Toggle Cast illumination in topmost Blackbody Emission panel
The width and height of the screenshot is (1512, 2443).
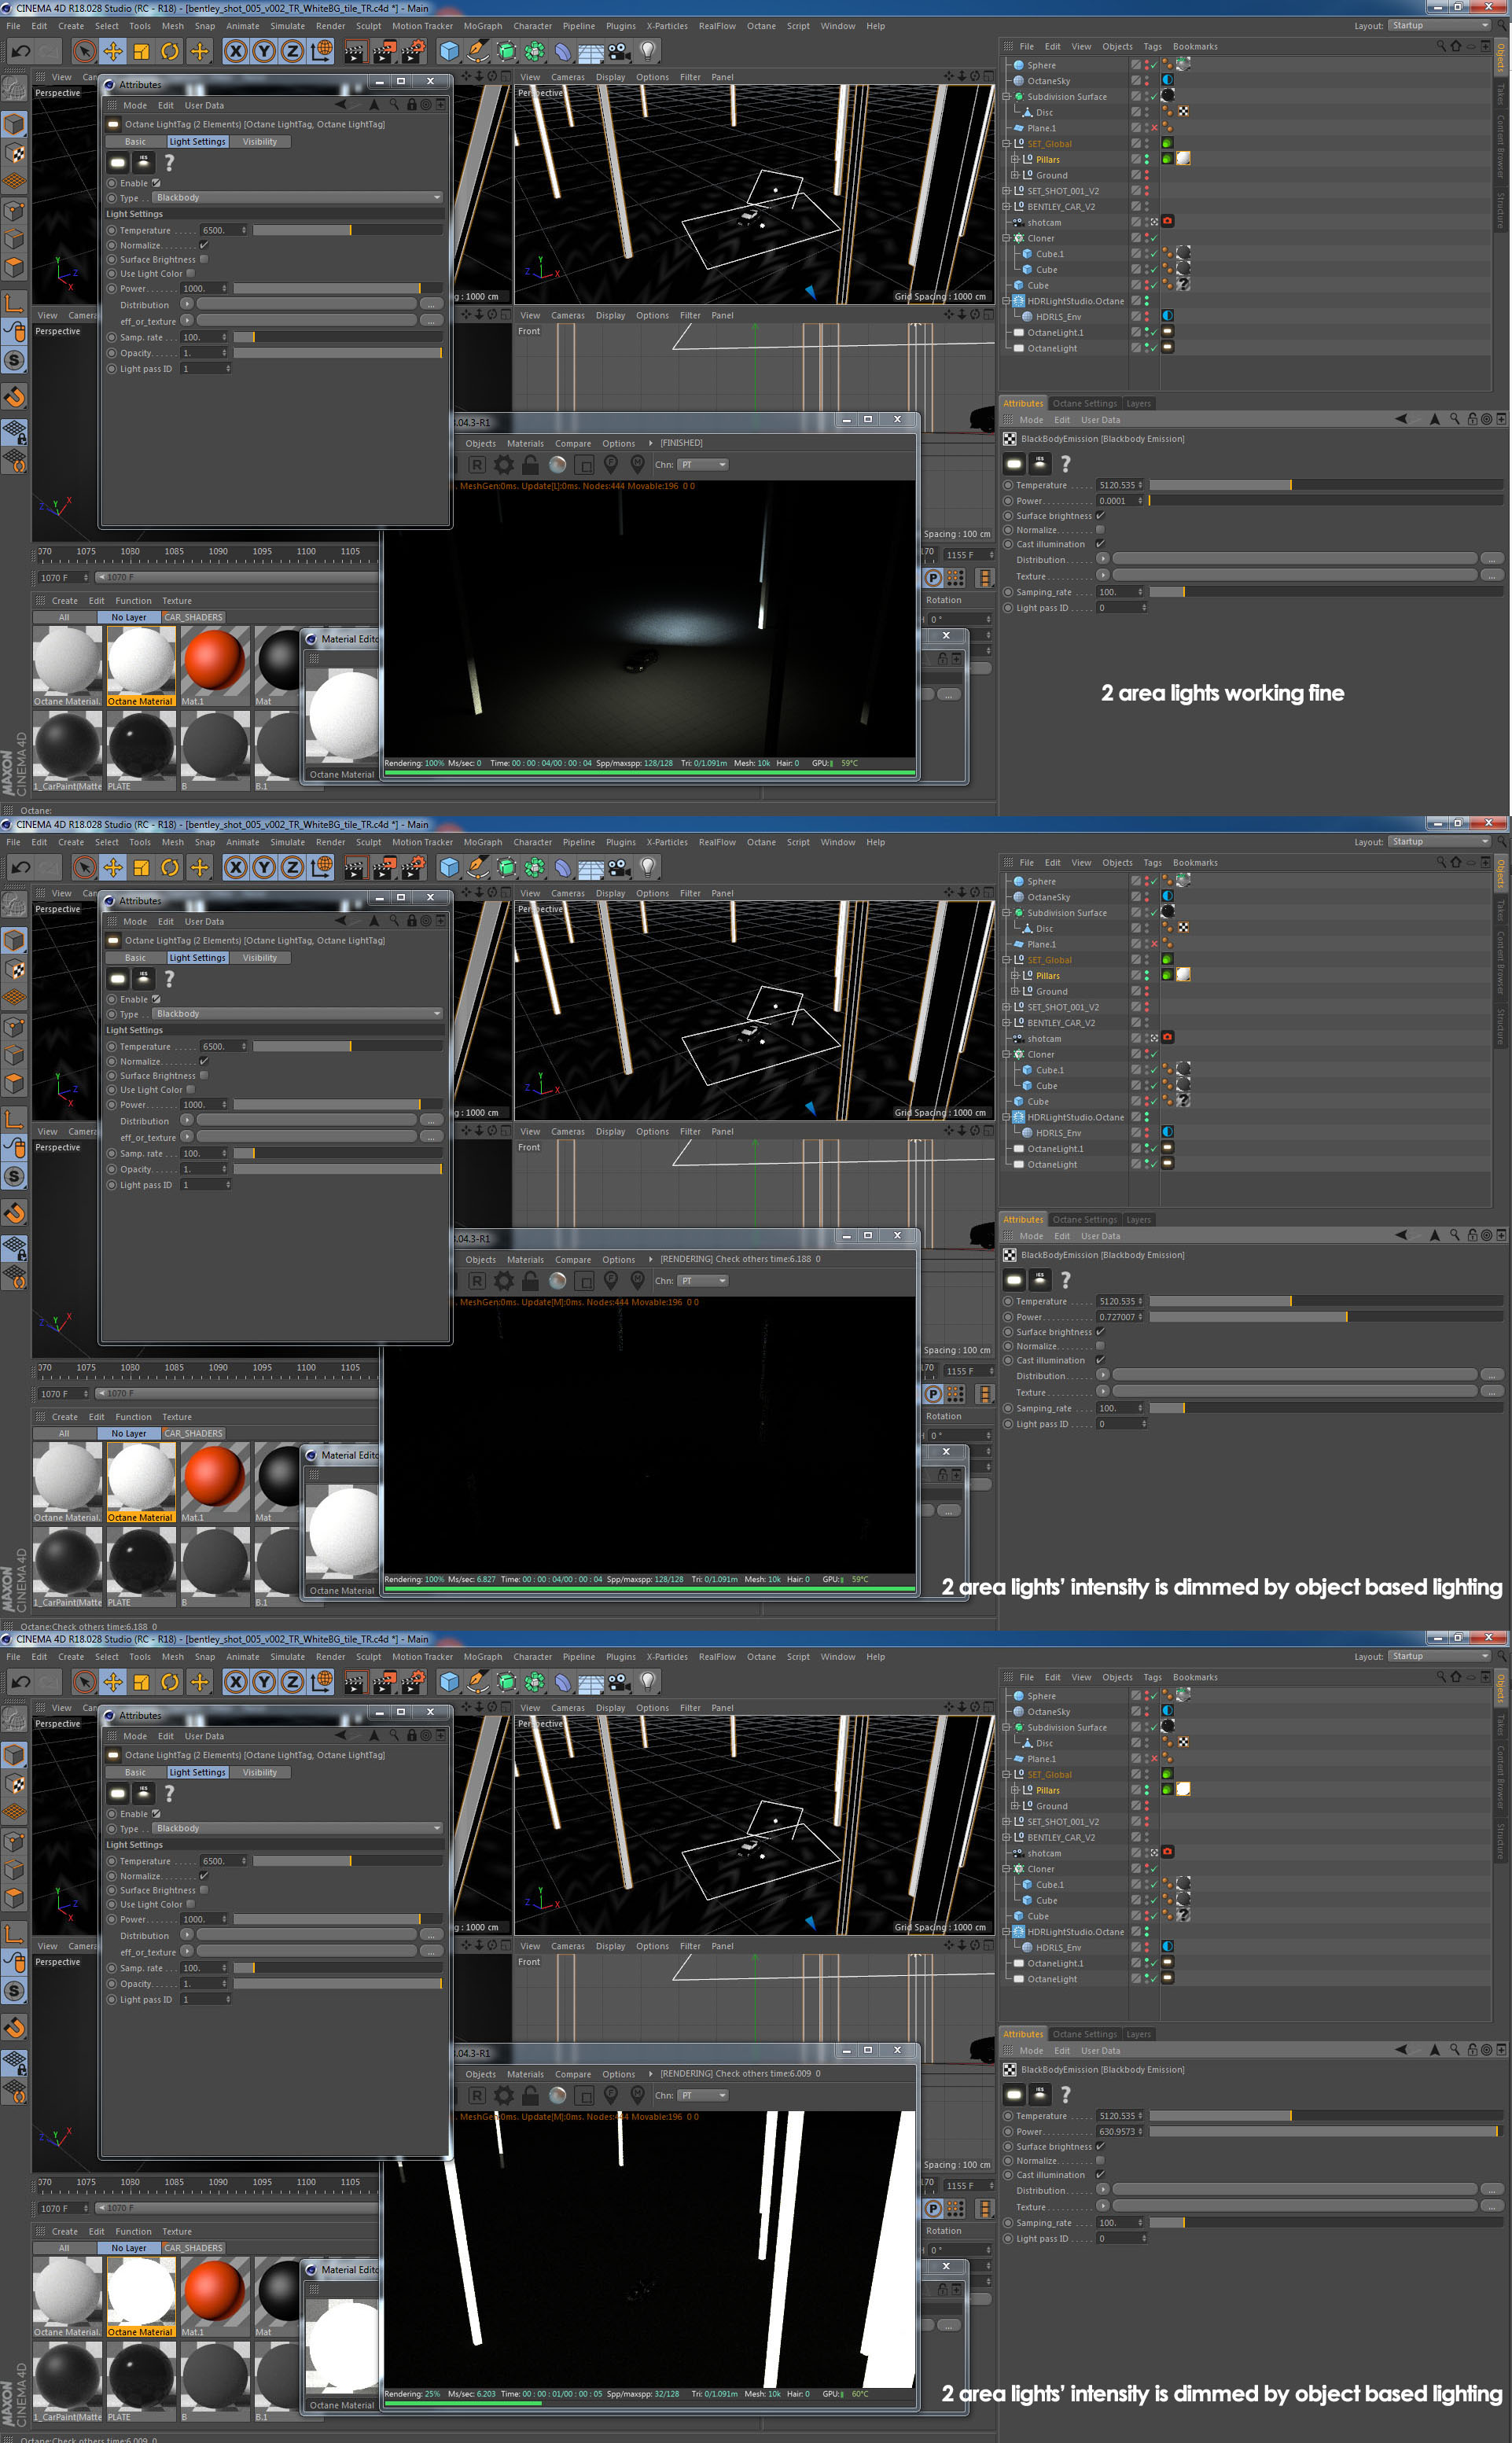click(1100, 544)
